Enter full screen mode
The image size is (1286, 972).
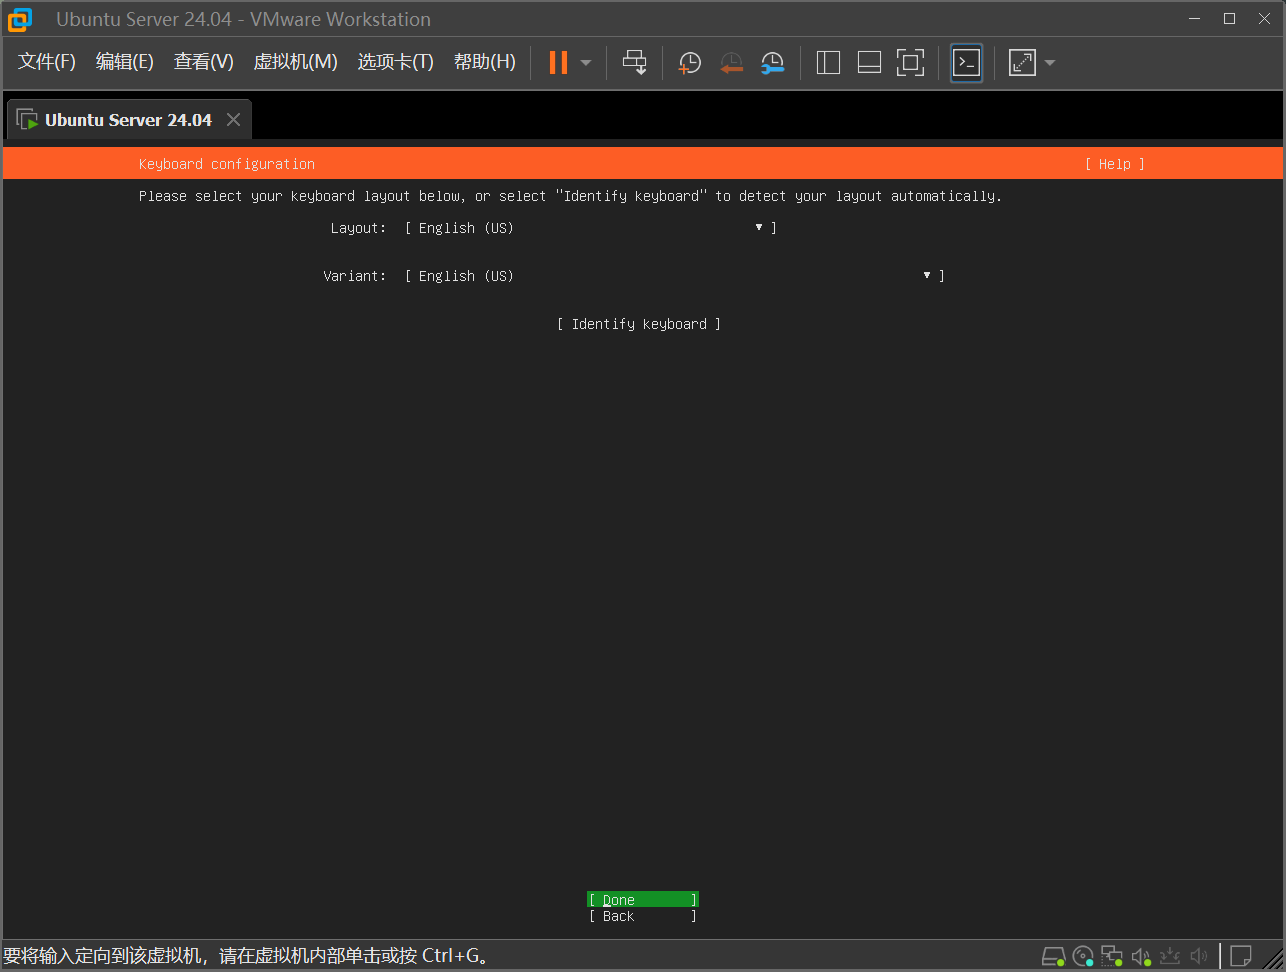pos(910,62)
